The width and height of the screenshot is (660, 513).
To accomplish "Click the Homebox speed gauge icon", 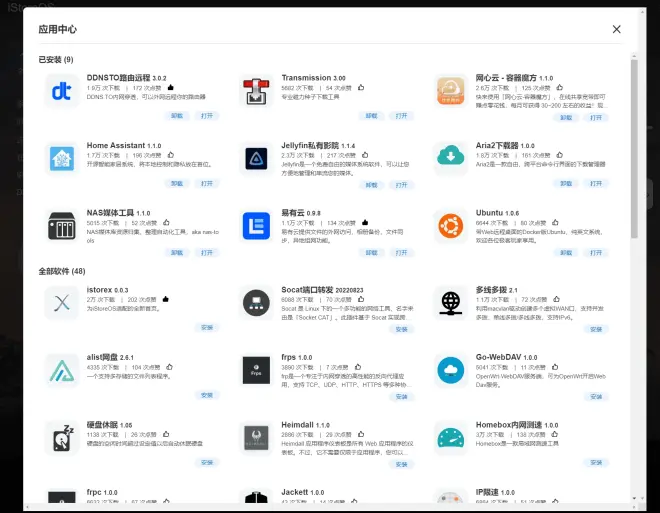I will click(450, 438).
